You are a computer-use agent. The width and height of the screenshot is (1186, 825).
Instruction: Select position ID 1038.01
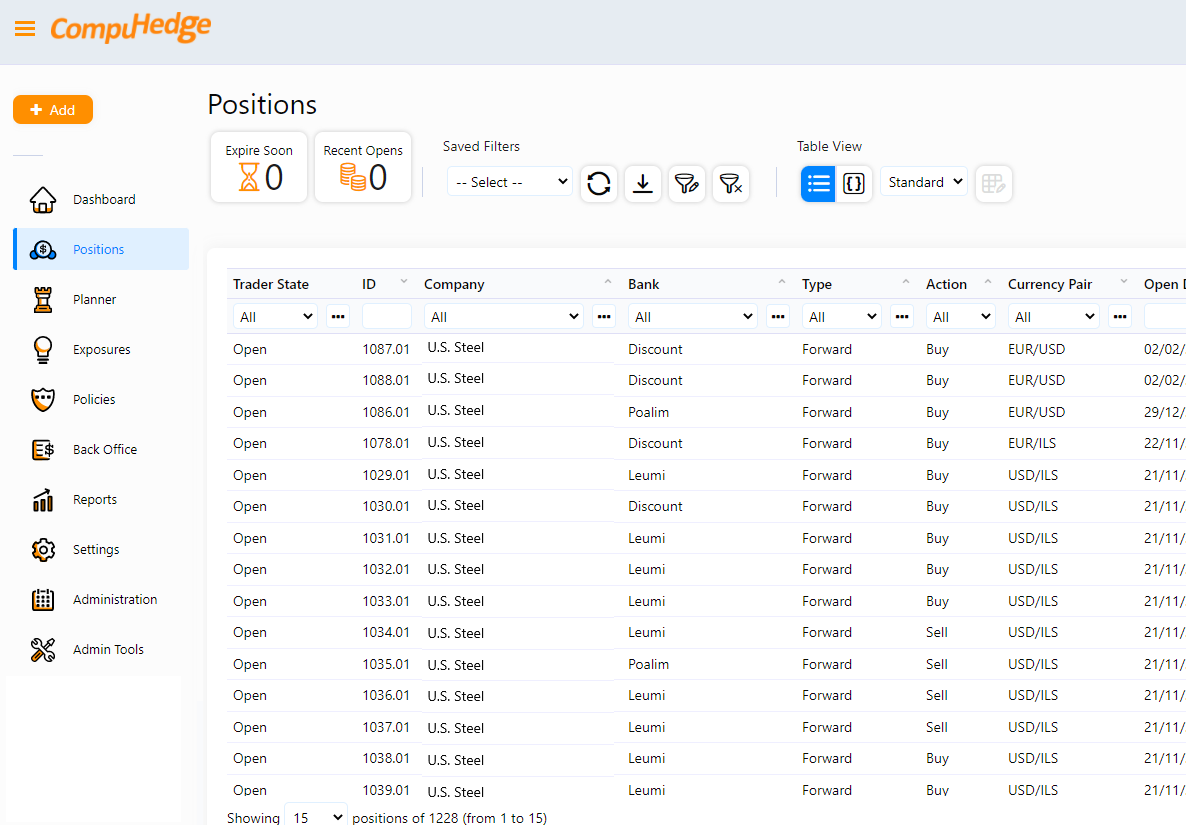coord(386,758)
